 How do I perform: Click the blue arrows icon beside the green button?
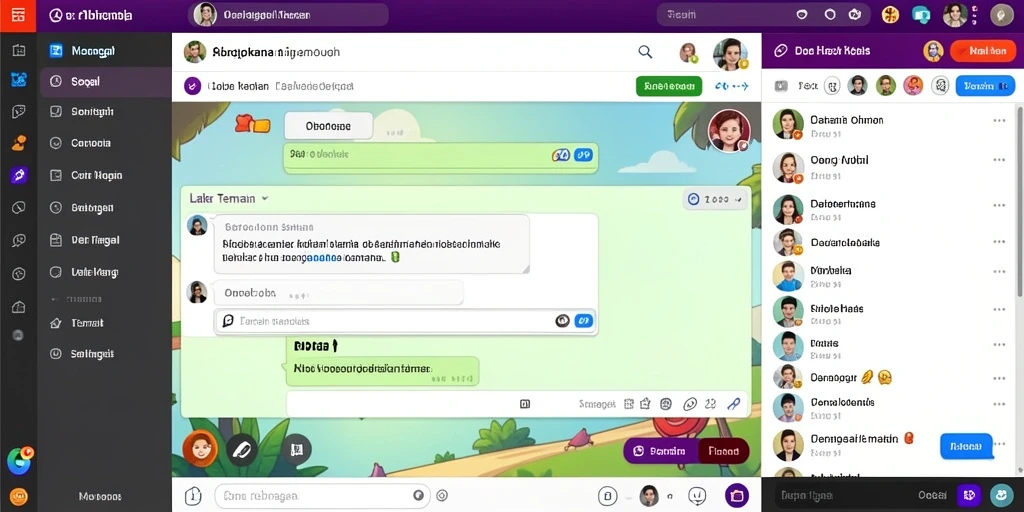[731, 86]
